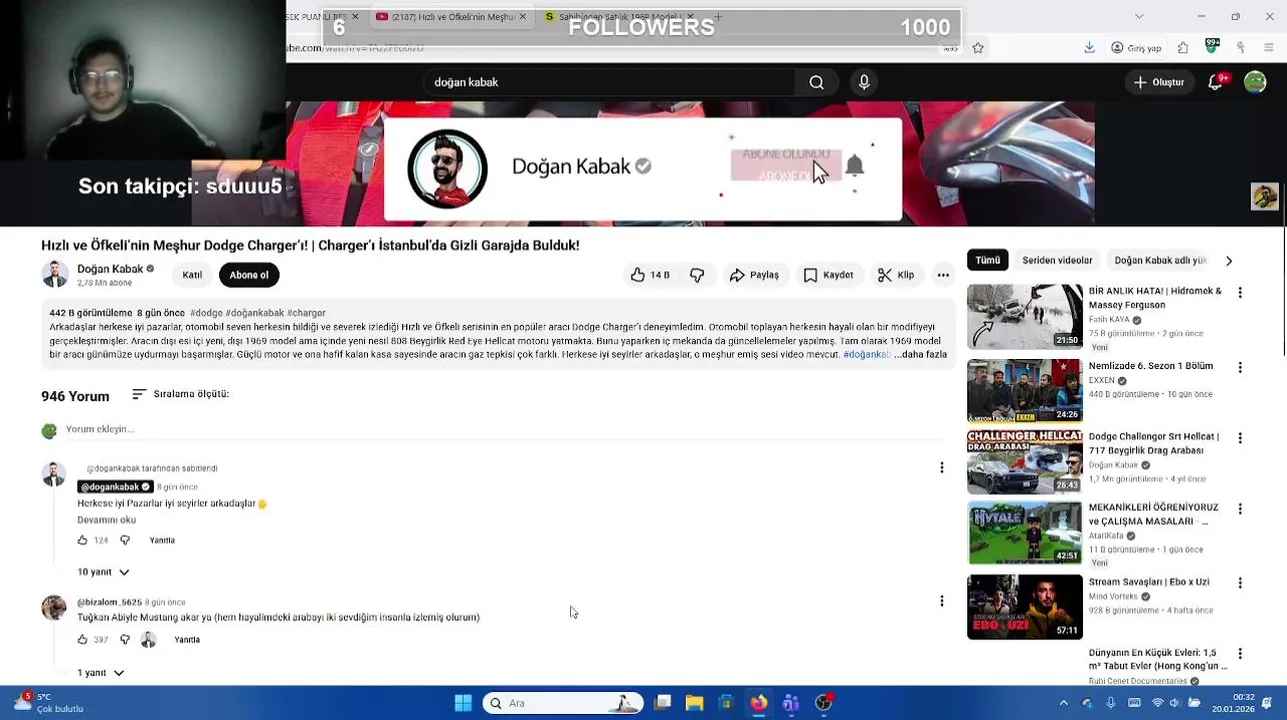Open the Sıralama ölçütü sort dropdown
The width and height of the screenshot is (1287, 720).
tap(180, 394)
